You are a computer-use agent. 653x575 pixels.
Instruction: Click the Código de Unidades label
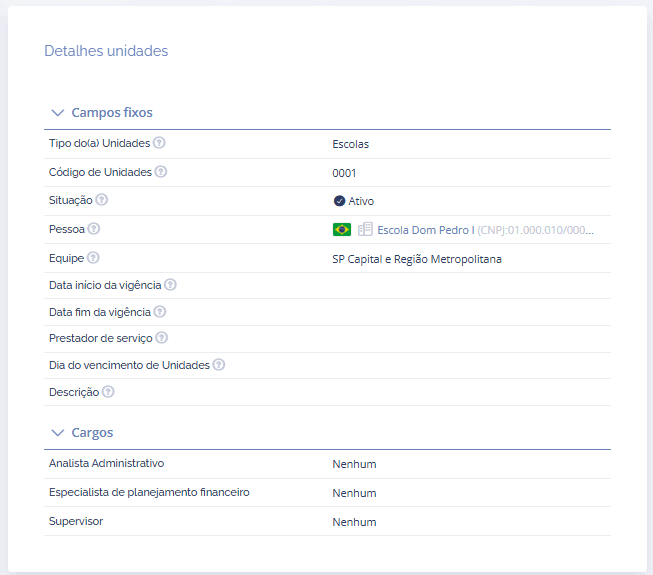(x=100, y=172)
